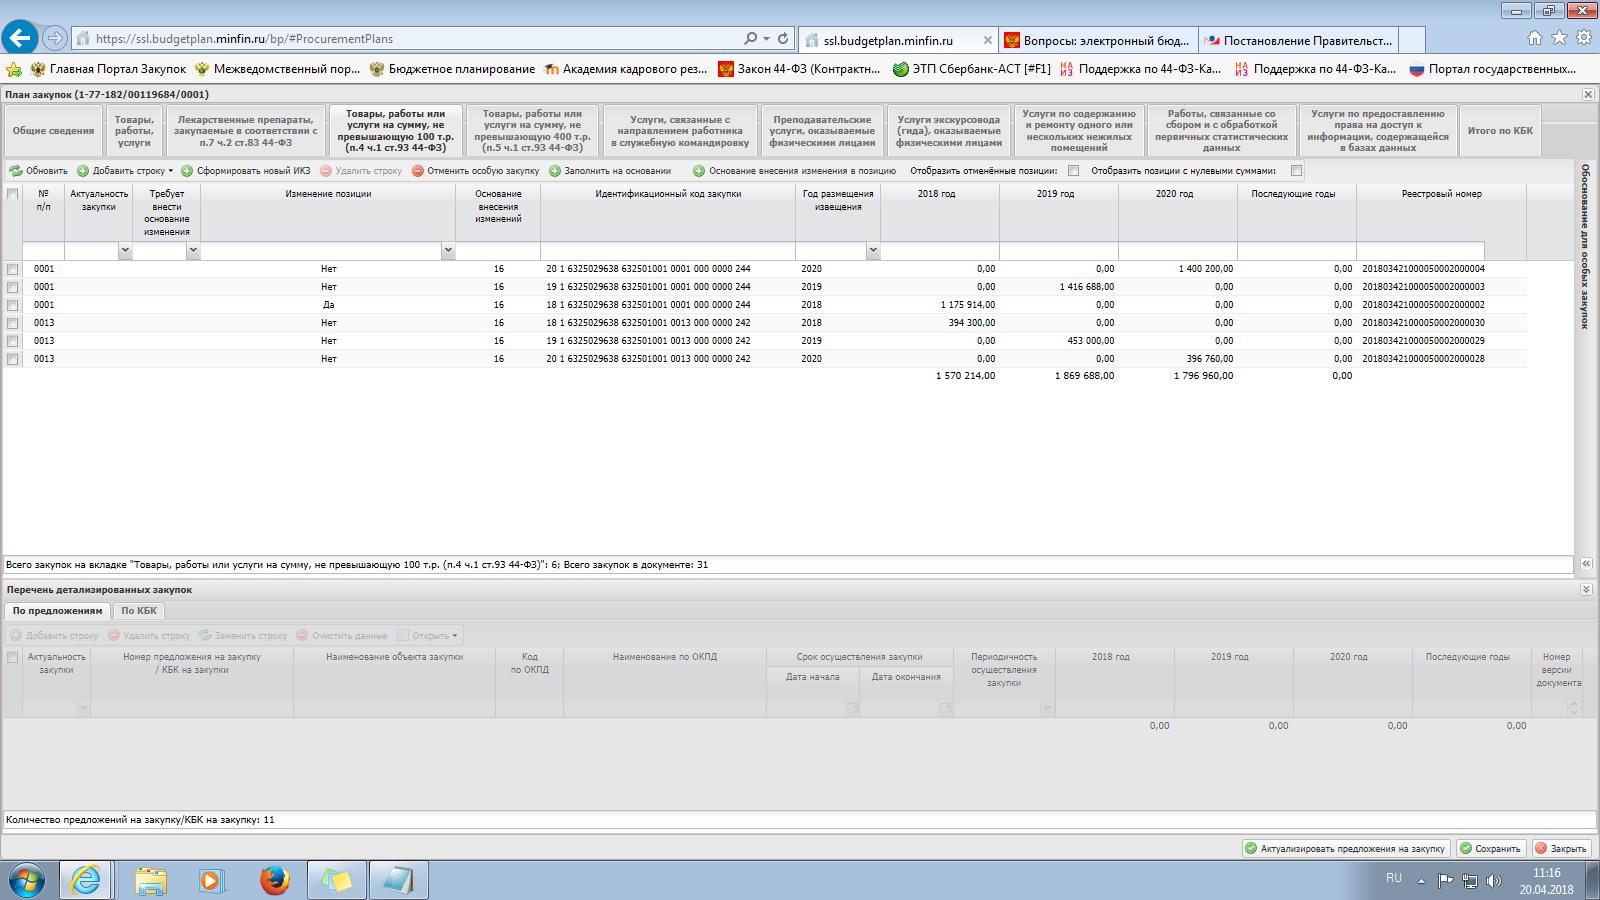
Task: Click the Отменить особую закупку icon
Action: click(x=418, y=171)
